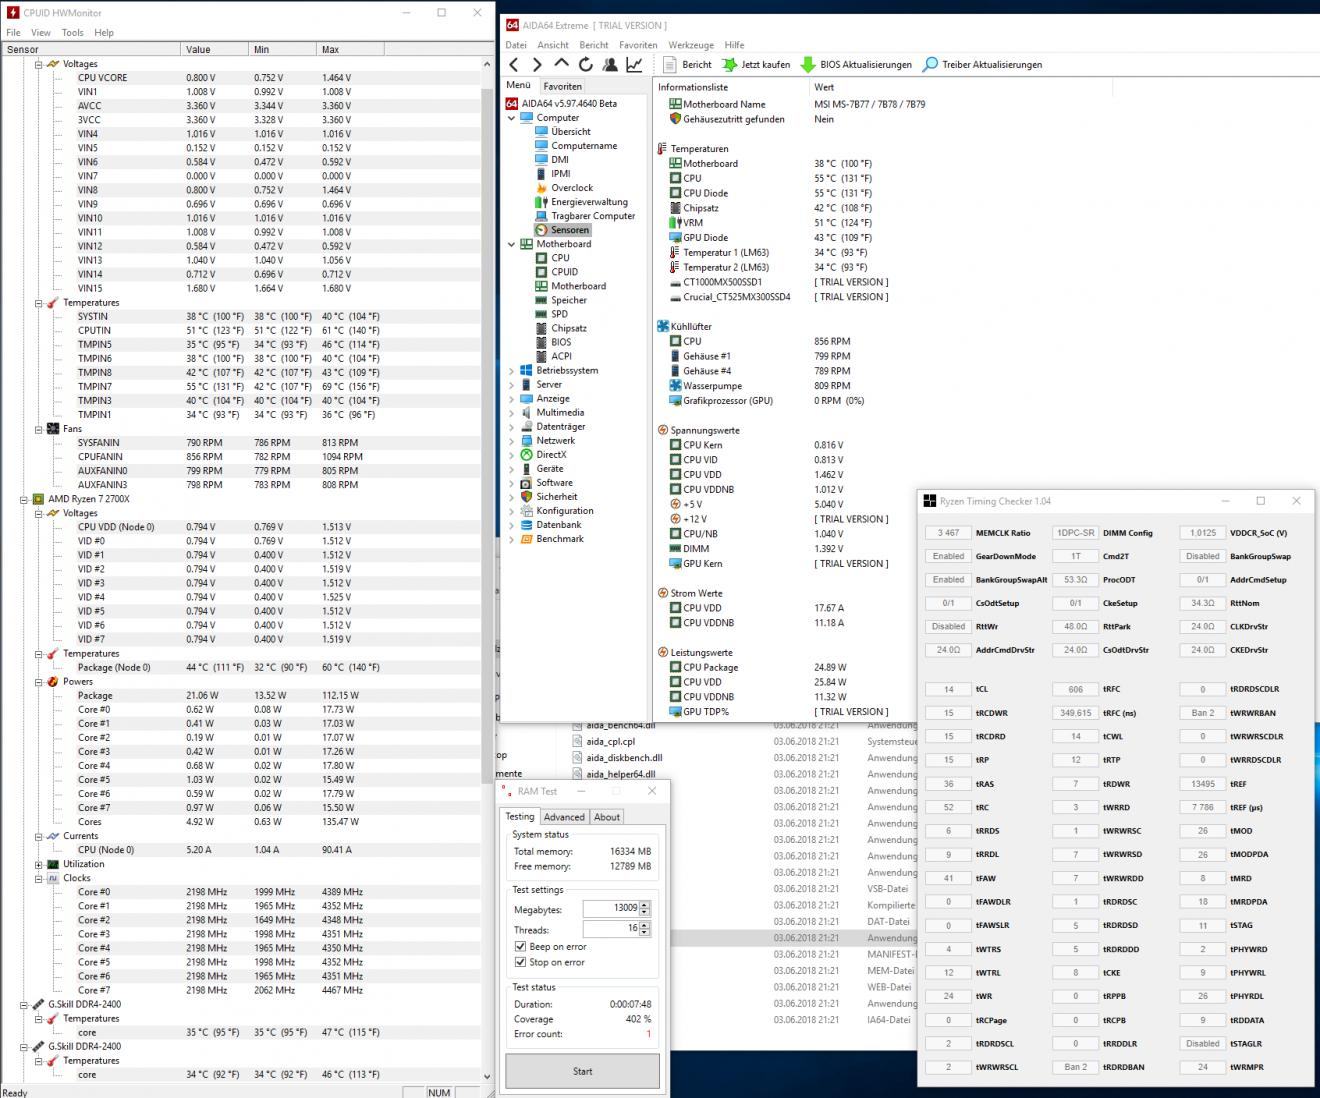Expand Benchmark branch in AIDA64 tree
The height and width of the screenshot is (1098, 1320).
(512, 539)
